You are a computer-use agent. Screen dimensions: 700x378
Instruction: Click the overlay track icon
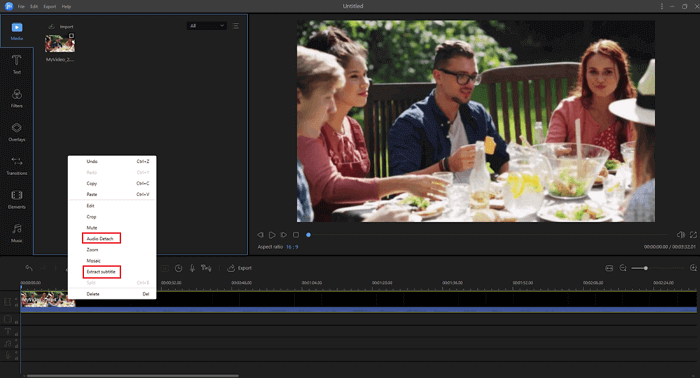[8, 319]
